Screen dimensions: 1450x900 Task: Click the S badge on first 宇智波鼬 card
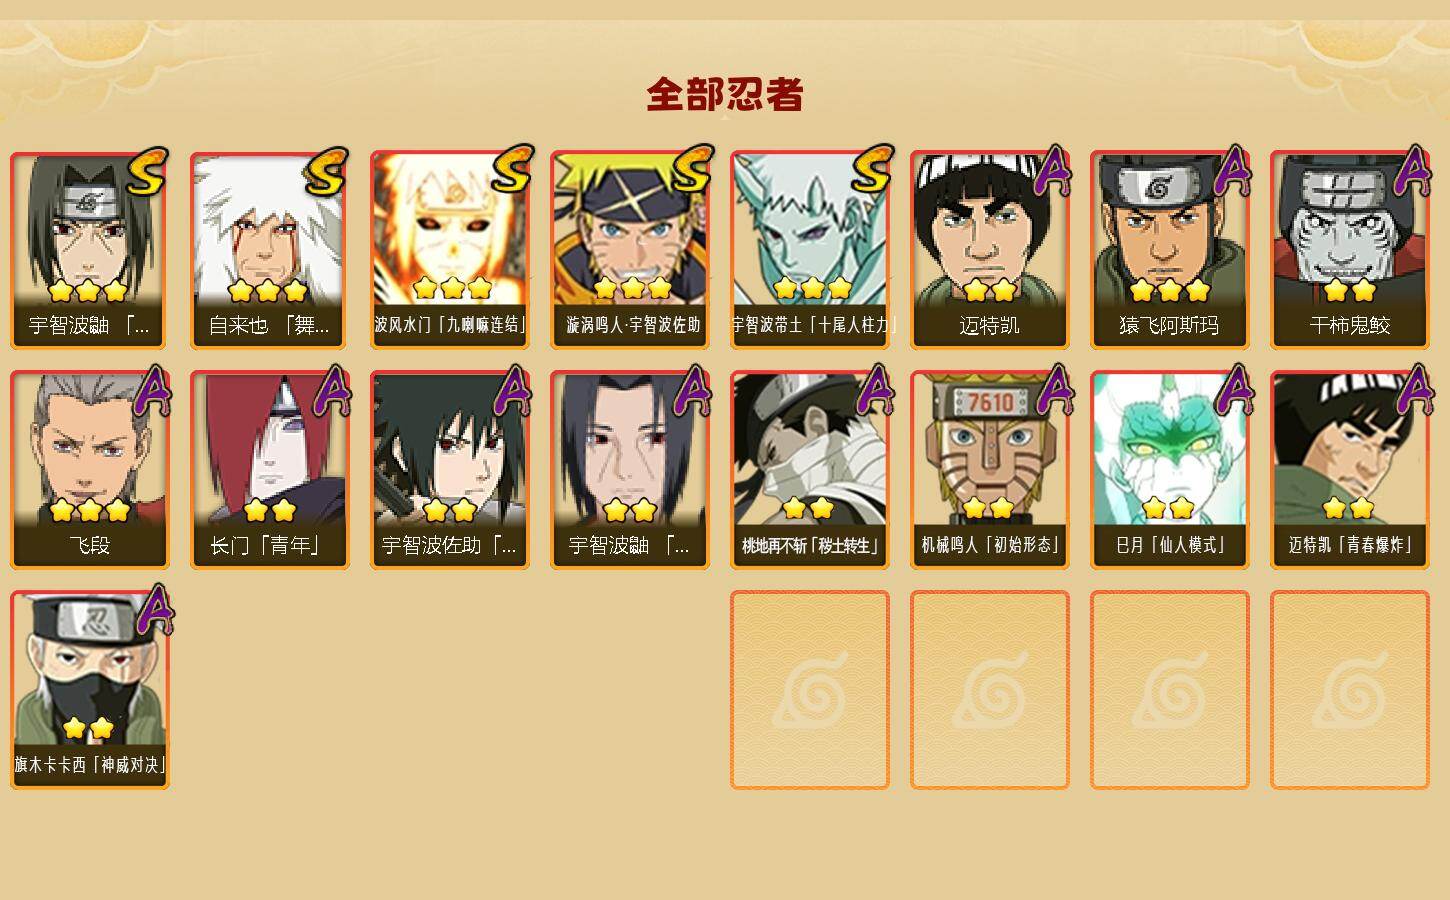[x=148, y=171]
